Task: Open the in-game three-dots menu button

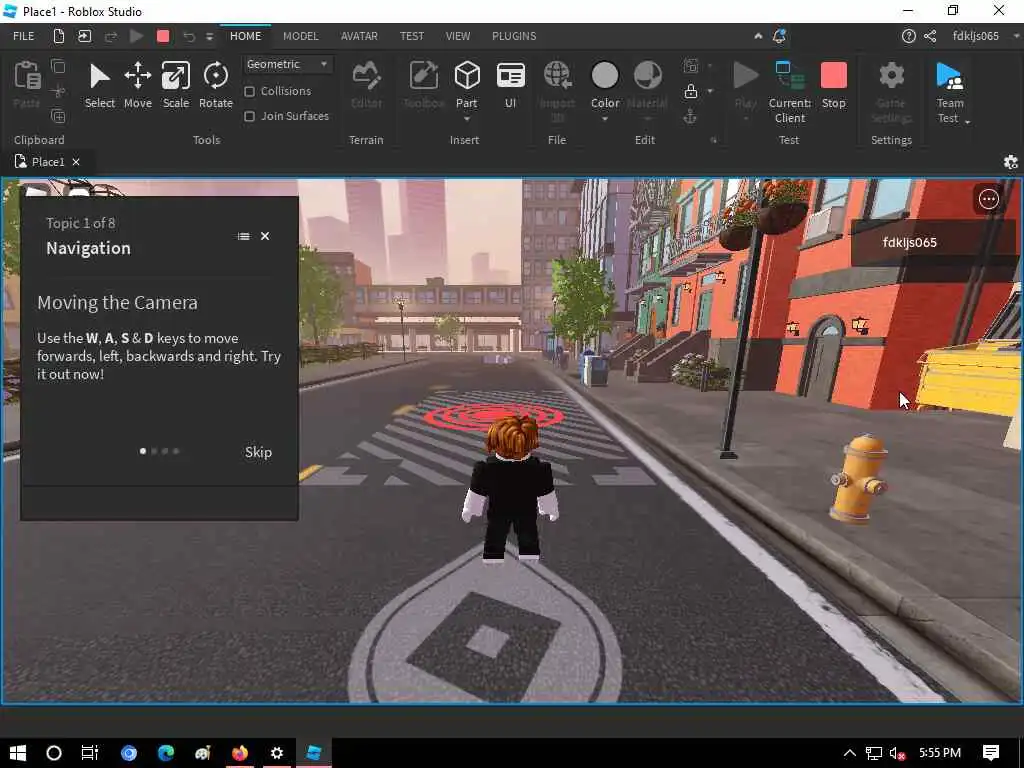Action: [x=988, y=199]
